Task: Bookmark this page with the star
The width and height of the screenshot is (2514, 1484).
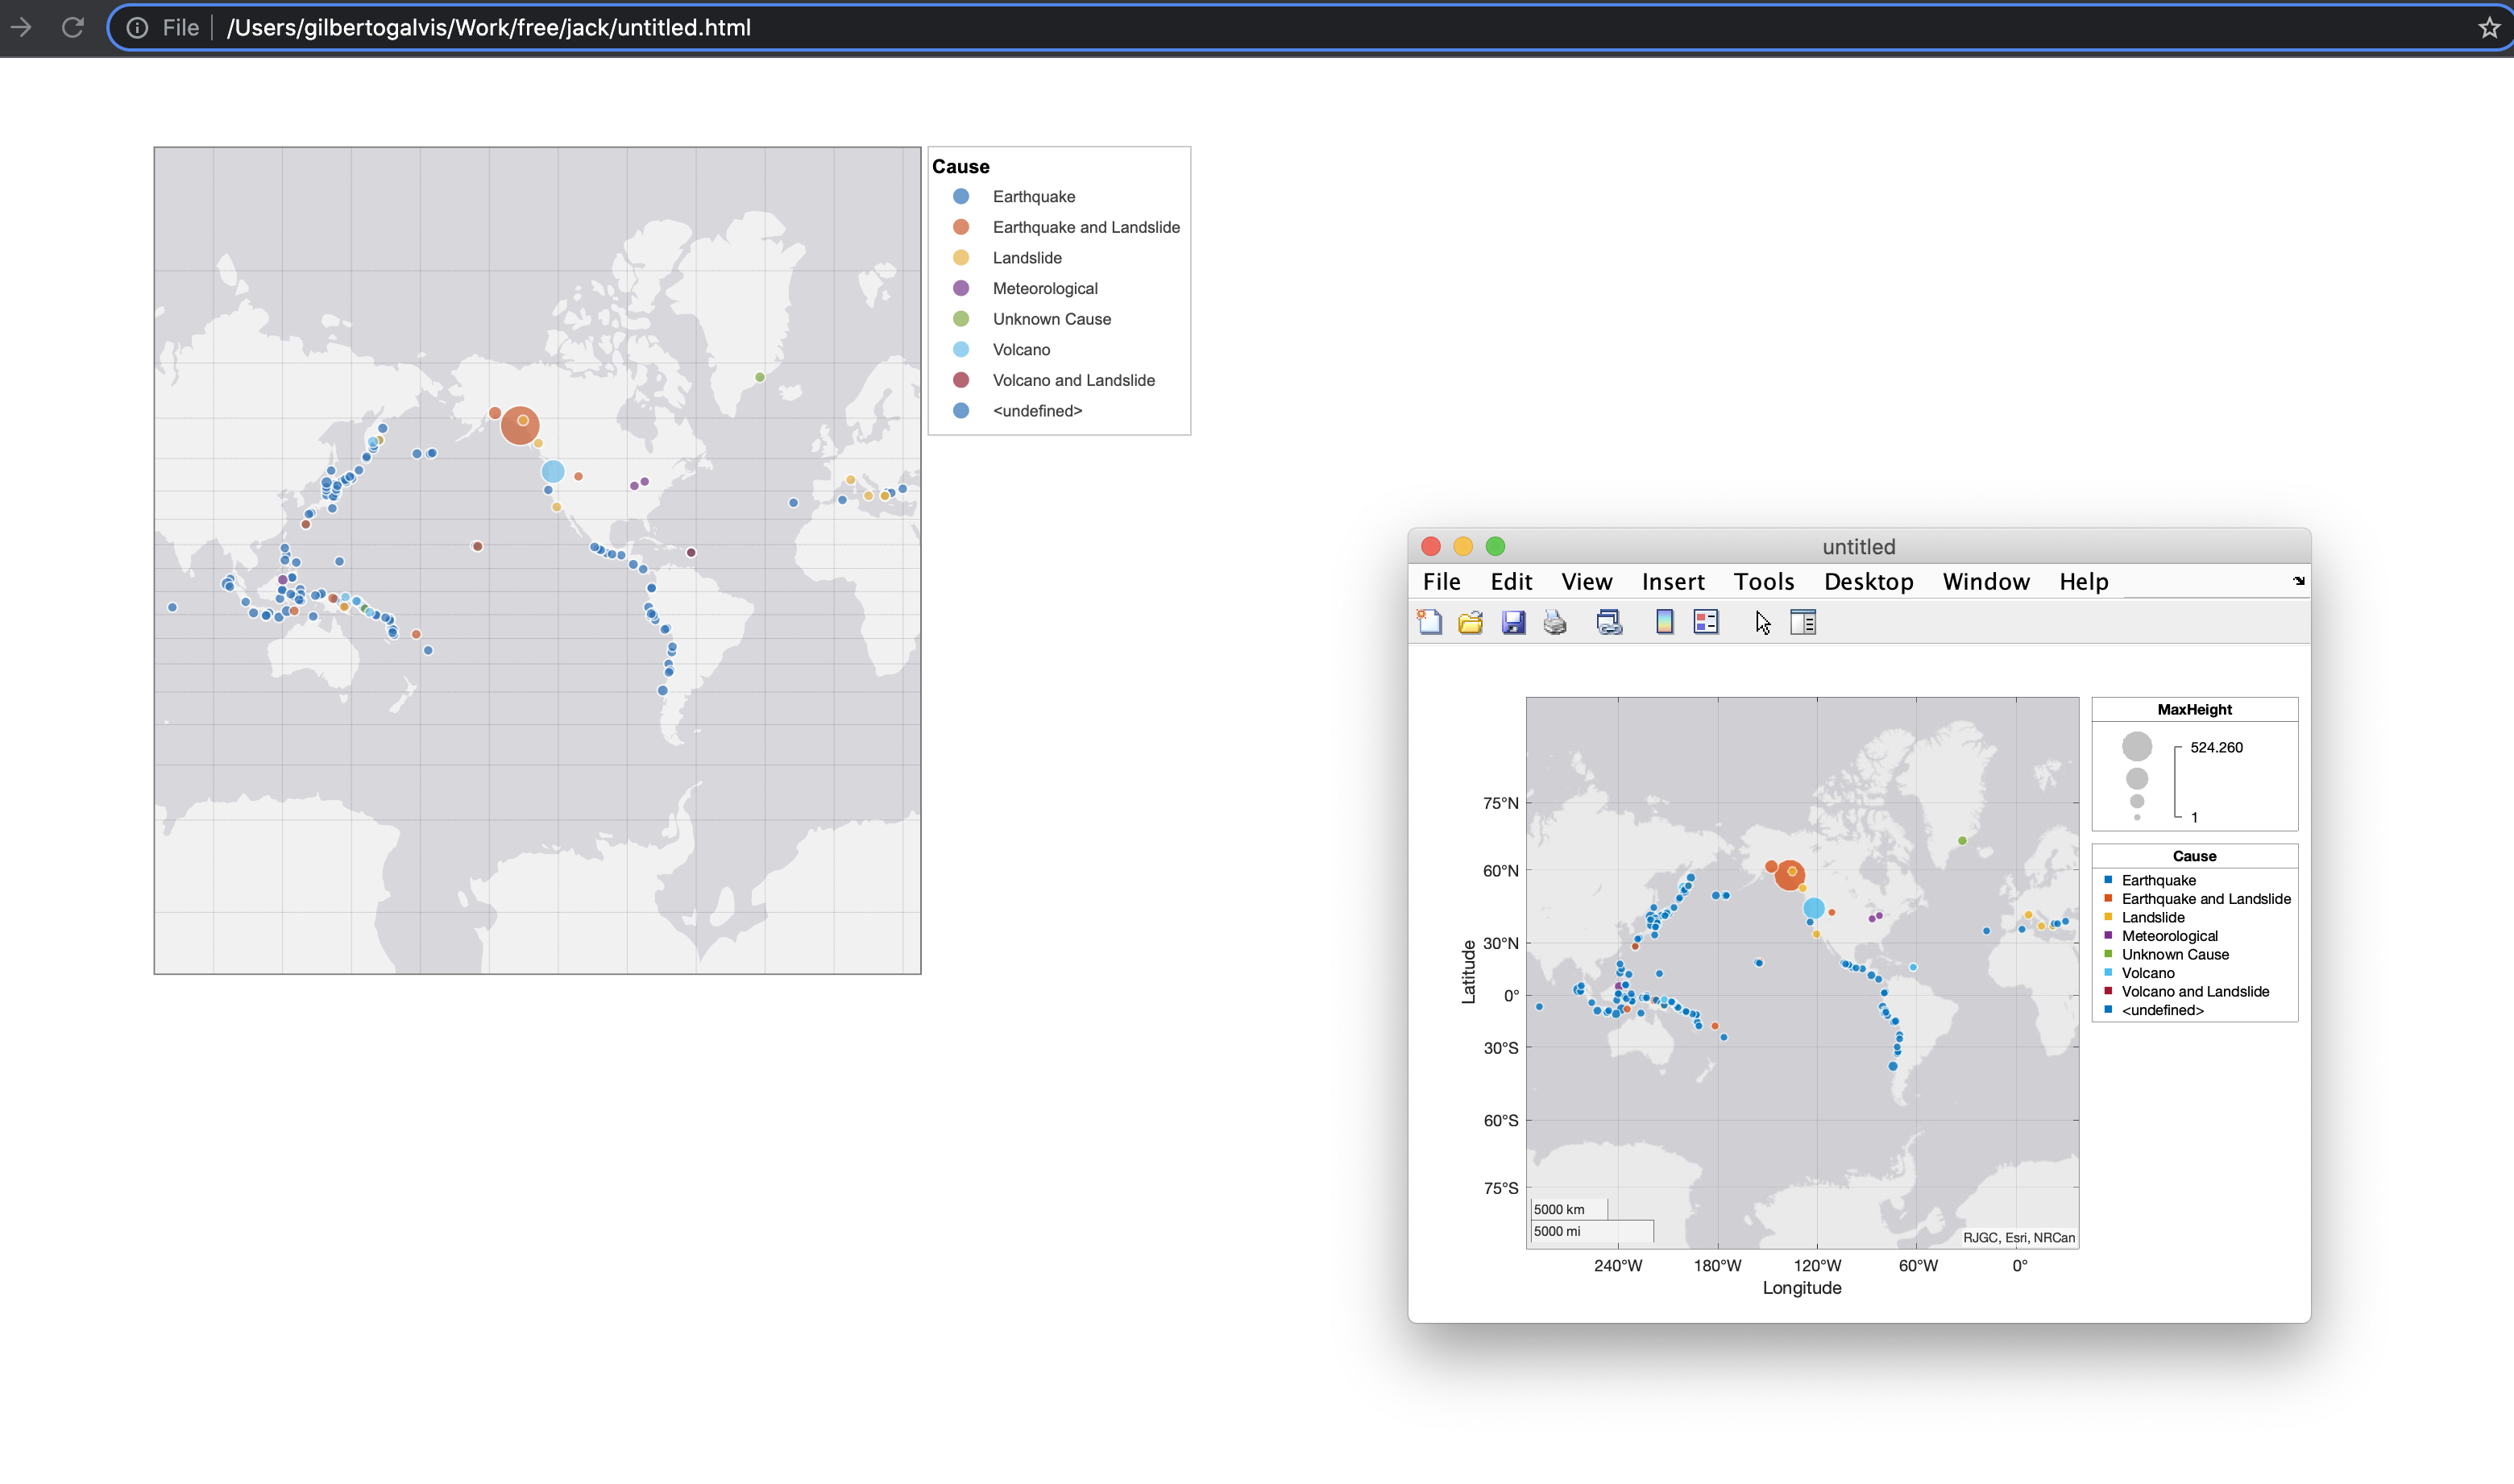Action: tap(2489, 27)
